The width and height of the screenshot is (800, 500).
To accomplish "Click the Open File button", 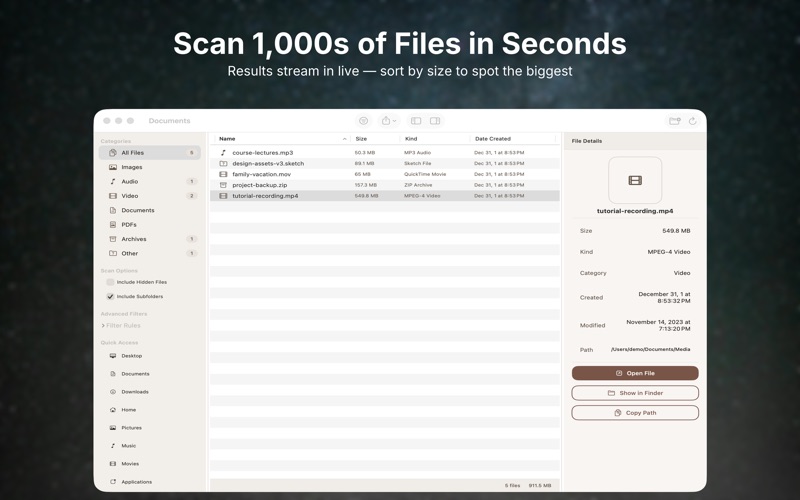I will pyautogui.click(x=635, y=373).
